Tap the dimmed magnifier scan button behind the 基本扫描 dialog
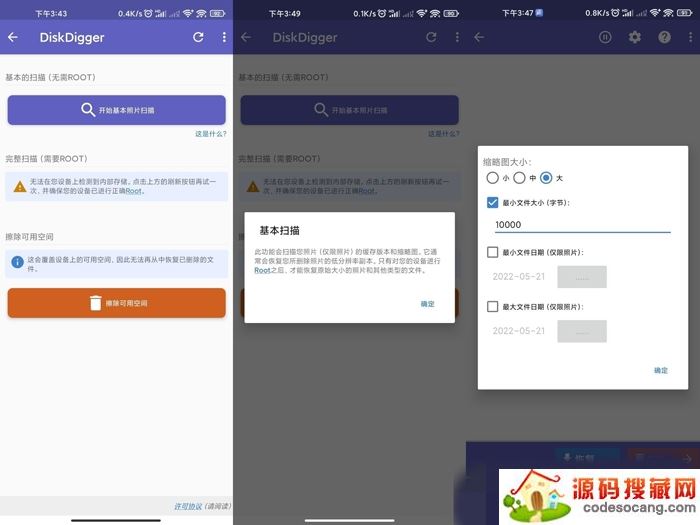 coord(350,110)
